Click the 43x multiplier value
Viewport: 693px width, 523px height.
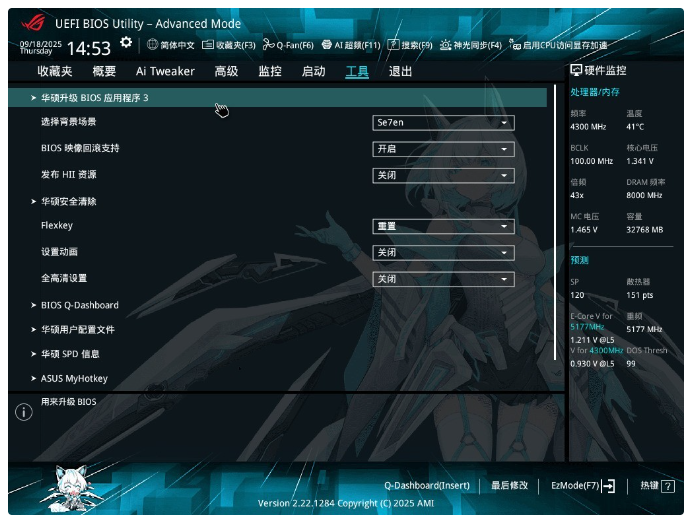click(577, 195)
